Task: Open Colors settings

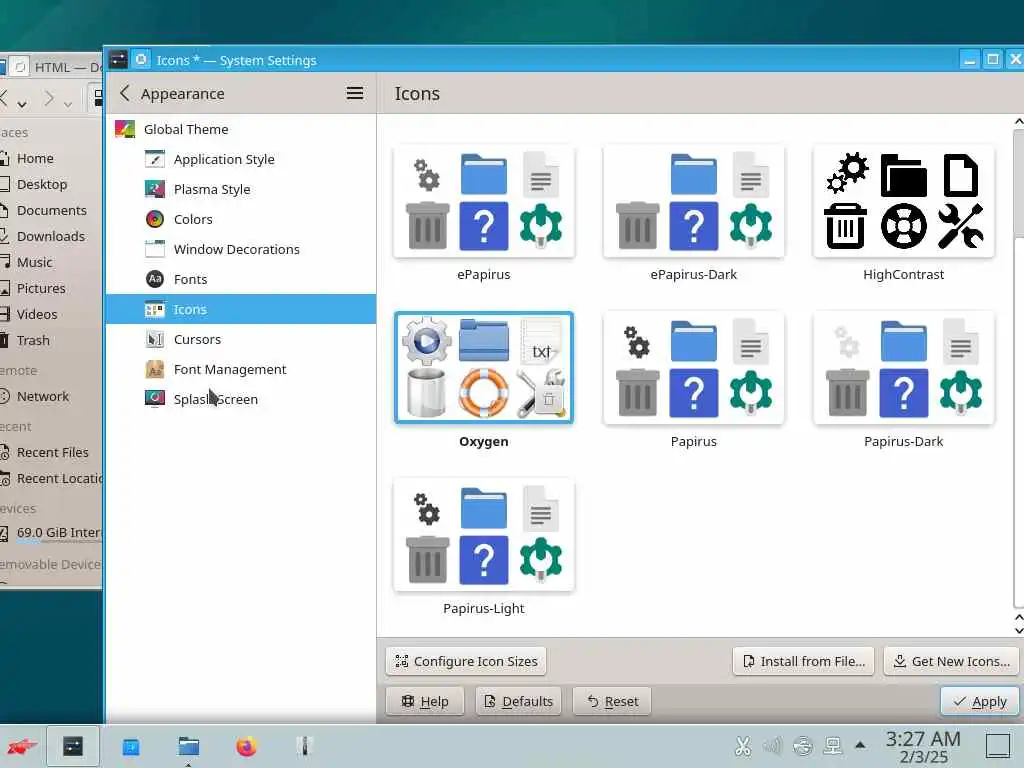Action: (x=240, y=219)
